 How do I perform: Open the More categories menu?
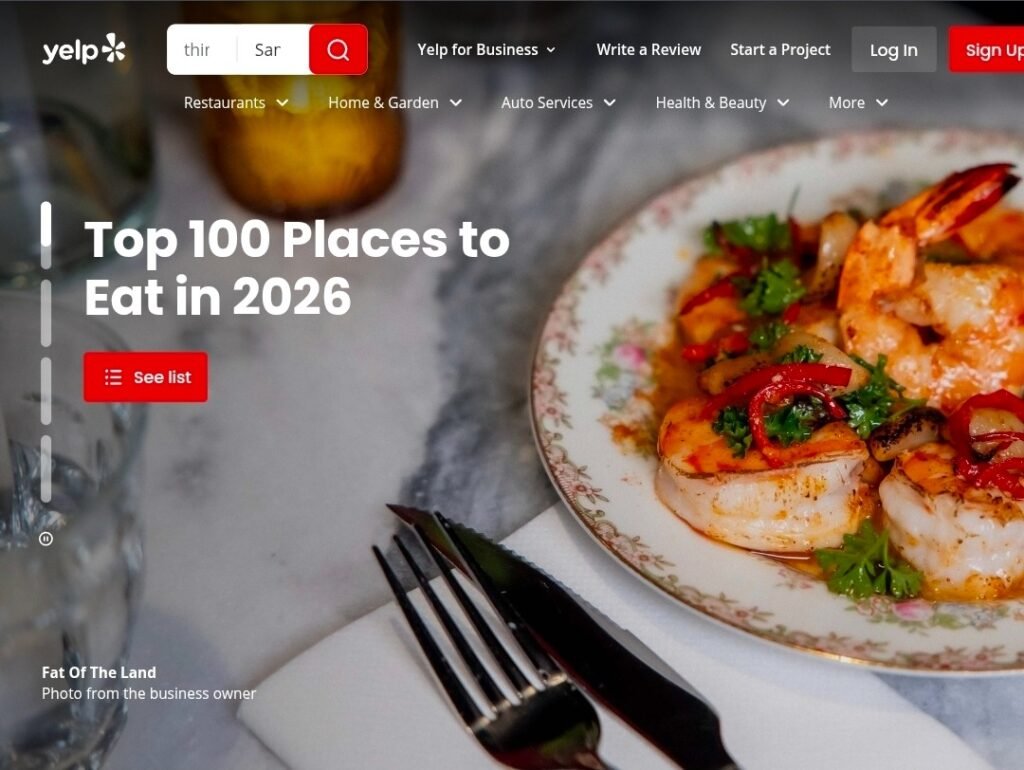click(858, 103)
